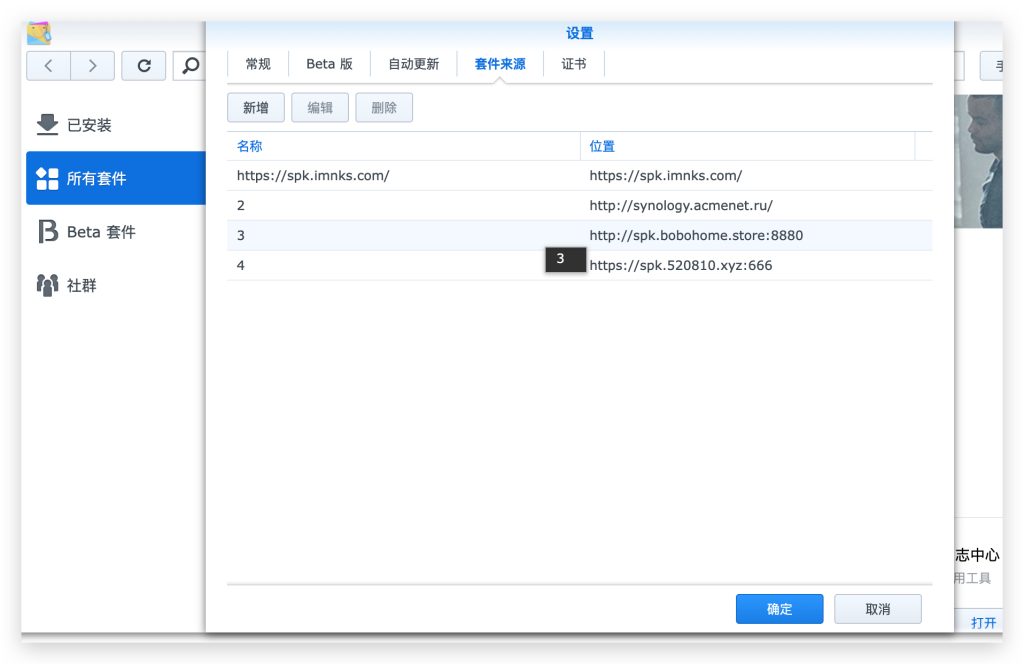This screenshot has width=1024, height=664.
Task: Click the 打开 link in the background window
Action: pos(983,622)
